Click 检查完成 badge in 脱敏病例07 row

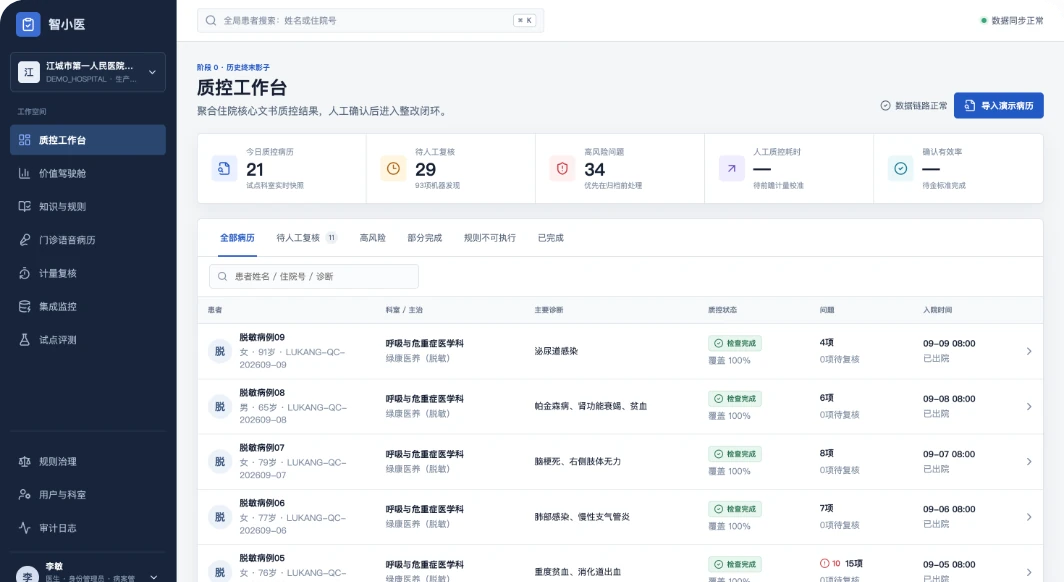click(735, 454)
